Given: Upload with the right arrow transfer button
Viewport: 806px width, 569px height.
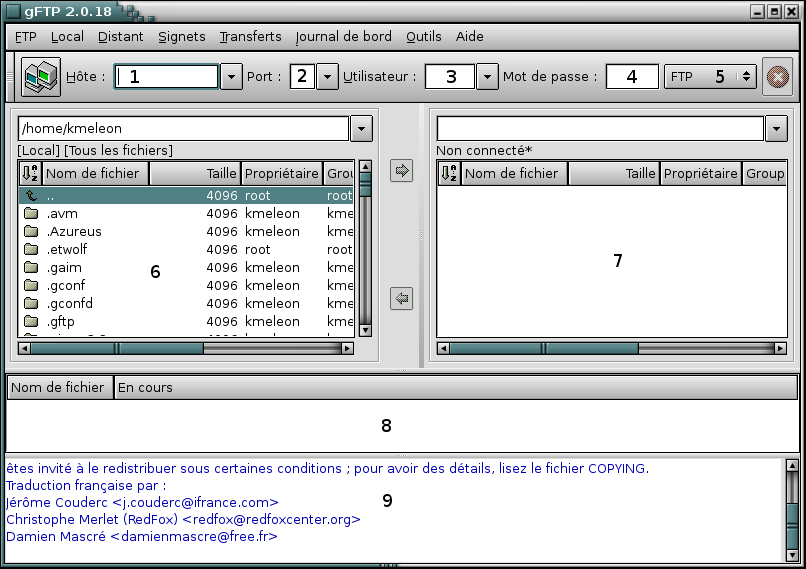Looking at the screenshot, I should coord(401,171).
